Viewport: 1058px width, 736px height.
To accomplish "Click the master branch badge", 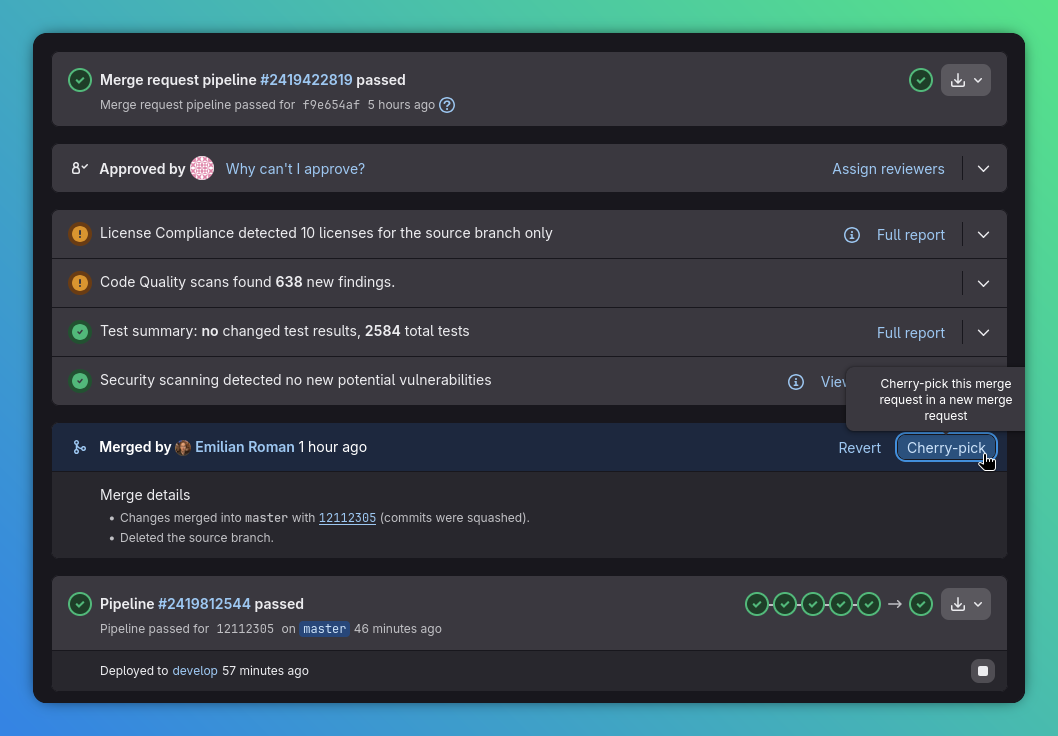I will click(324, 629).
